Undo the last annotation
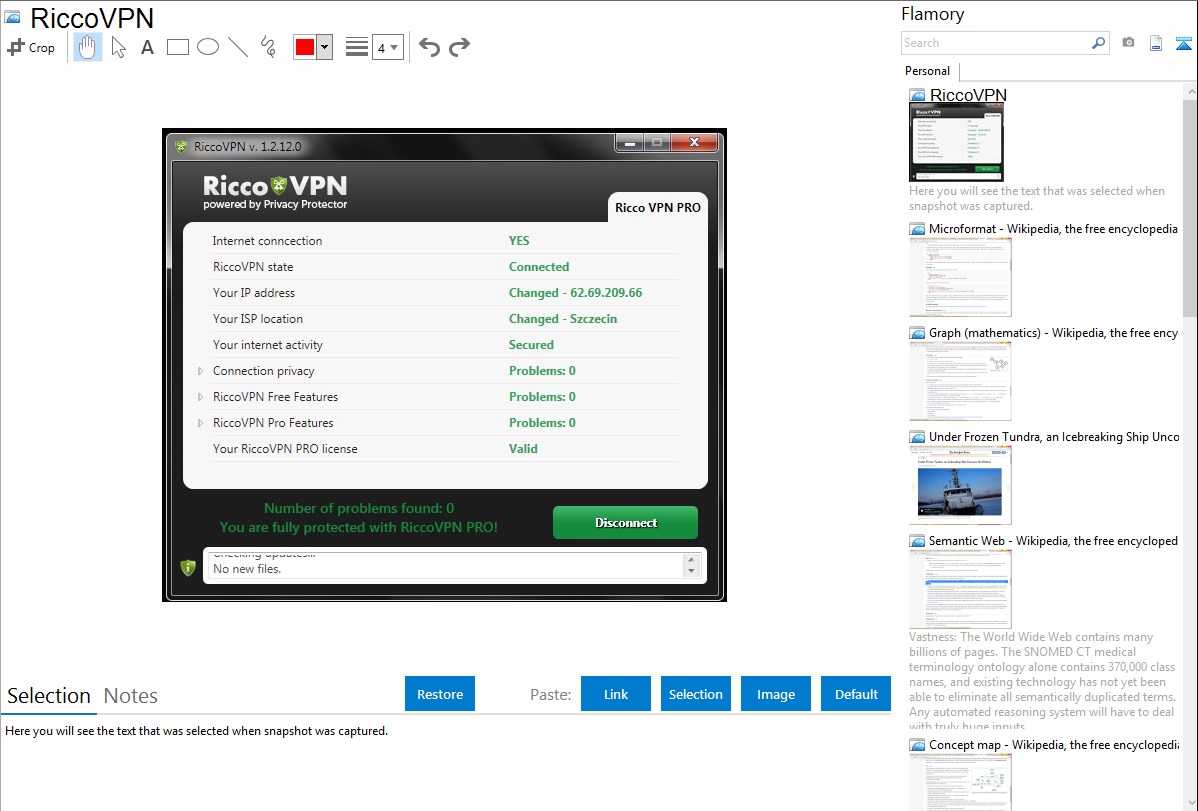The width and height of the screenshot is (1198, 811). (x=429, y=47)
